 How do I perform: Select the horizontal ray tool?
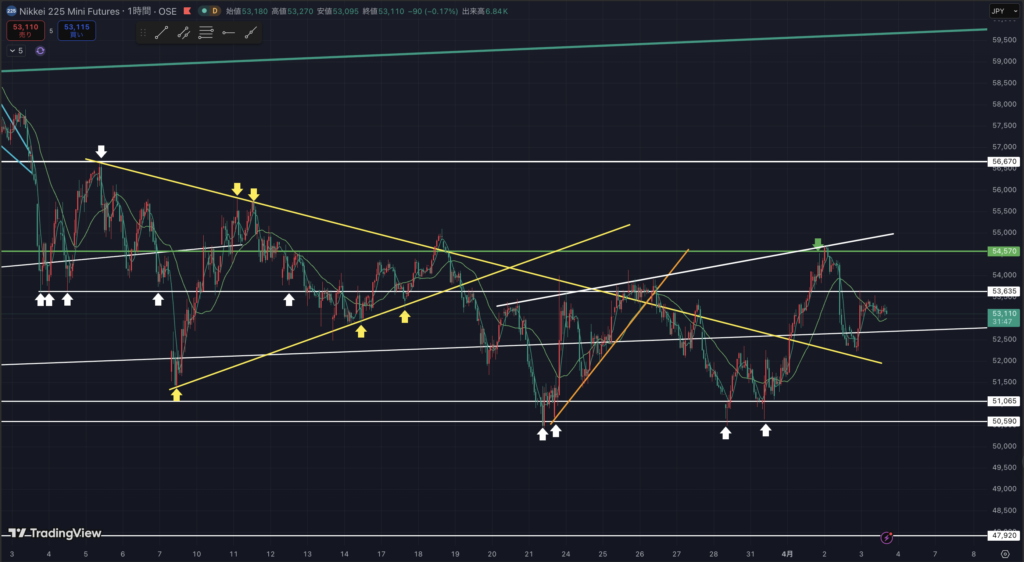tap(228, 32)
